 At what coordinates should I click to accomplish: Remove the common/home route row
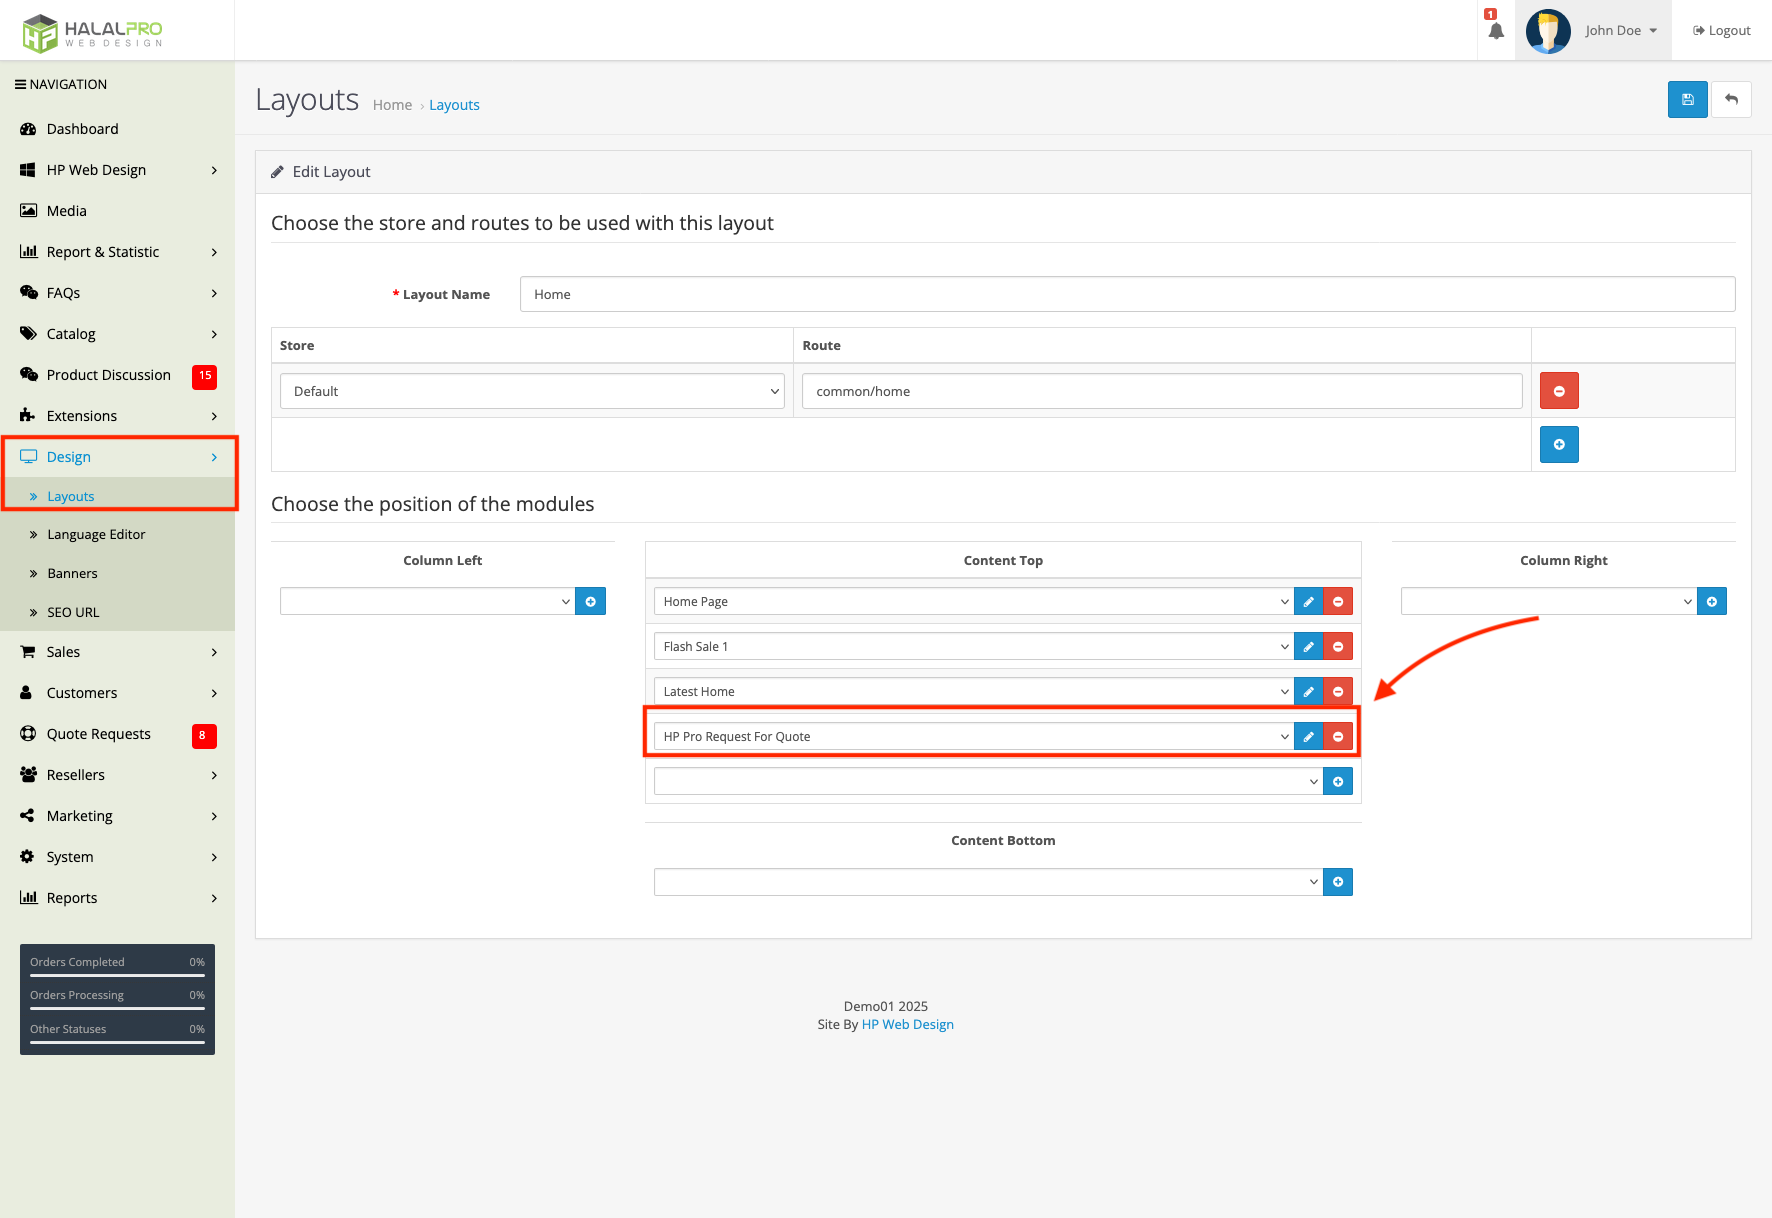tap(1558, 391)
